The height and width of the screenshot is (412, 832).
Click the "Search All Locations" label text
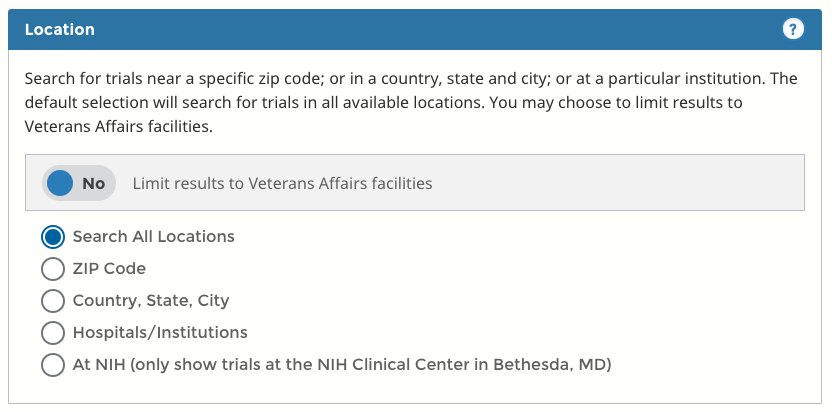click(153, 237)
